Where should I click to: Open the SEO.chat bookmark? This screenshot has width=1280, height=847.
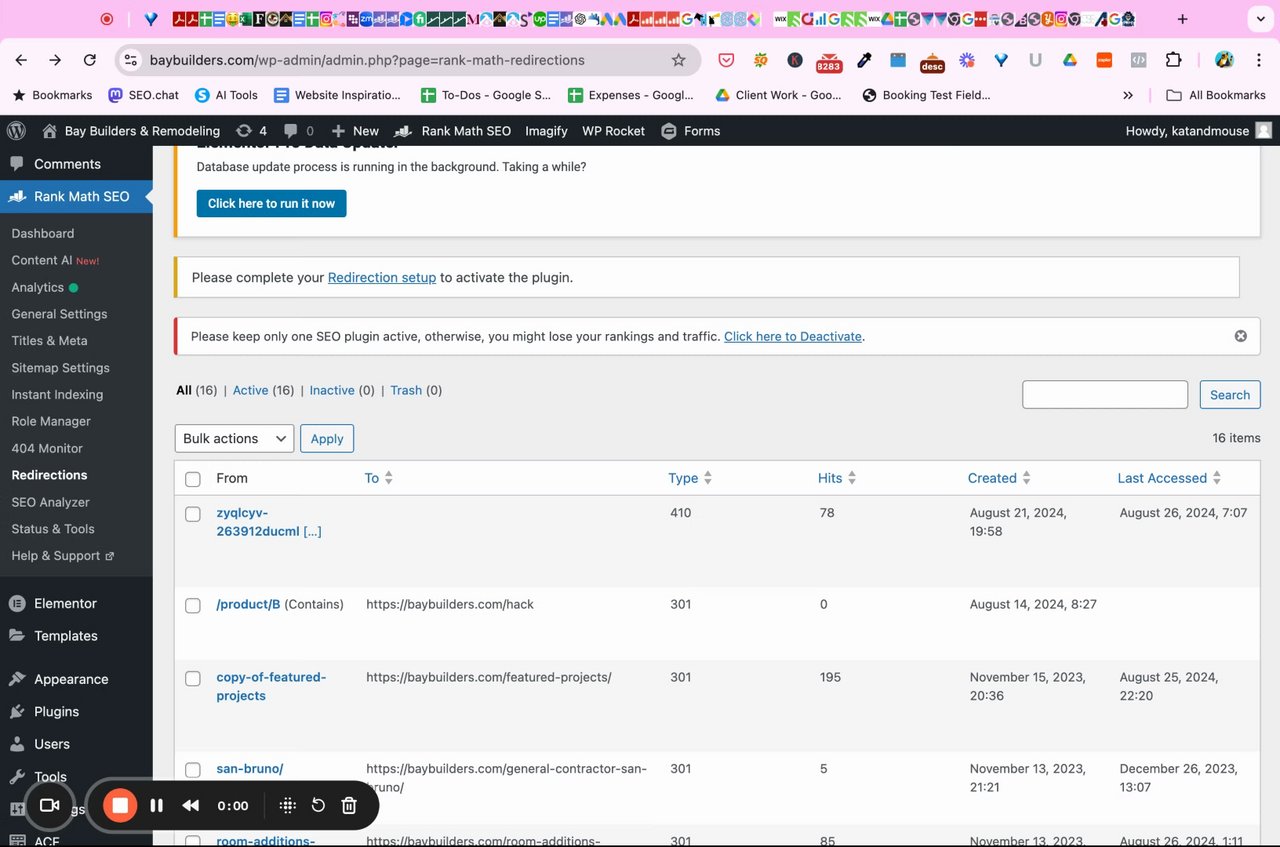tap(143, 95)
